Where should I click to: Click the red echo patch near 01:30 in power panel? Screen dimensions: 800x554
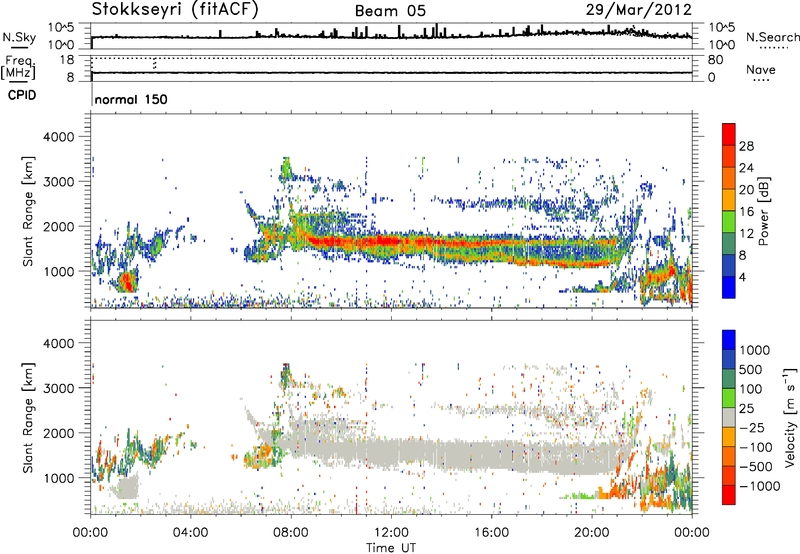click(127, 282)
